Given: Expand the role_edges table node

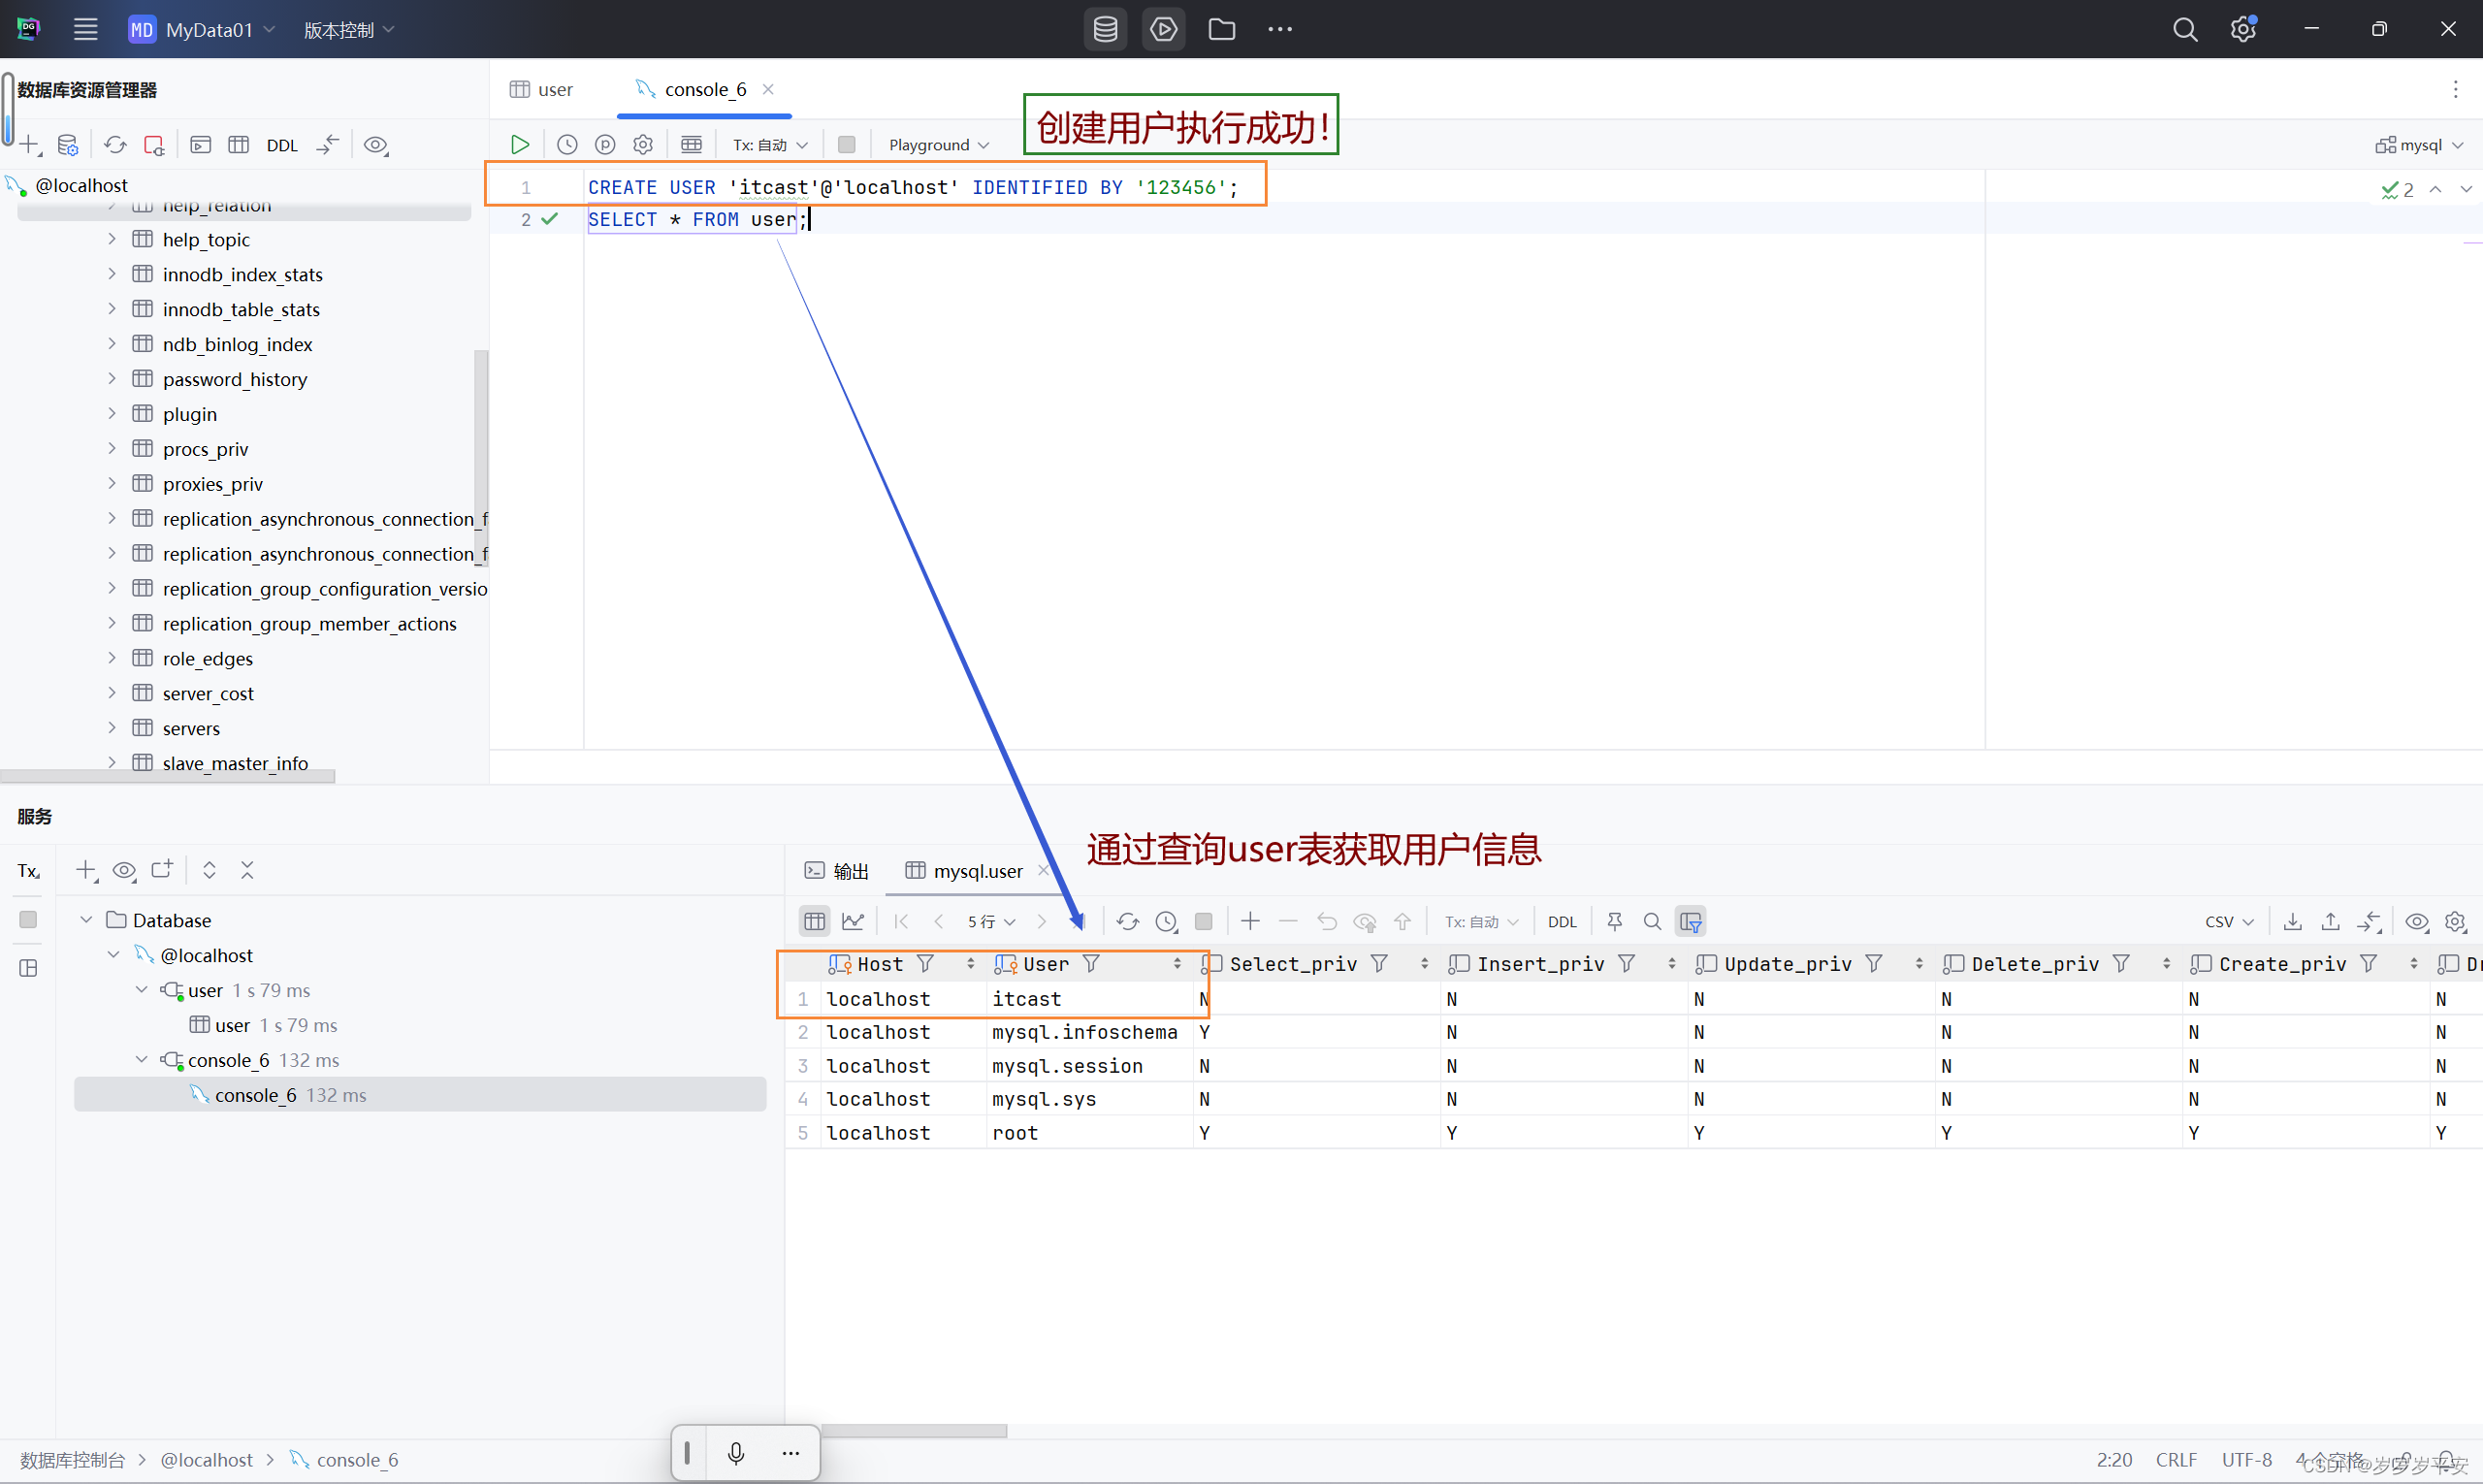Looking at the screenshot, I should (112, 658).
